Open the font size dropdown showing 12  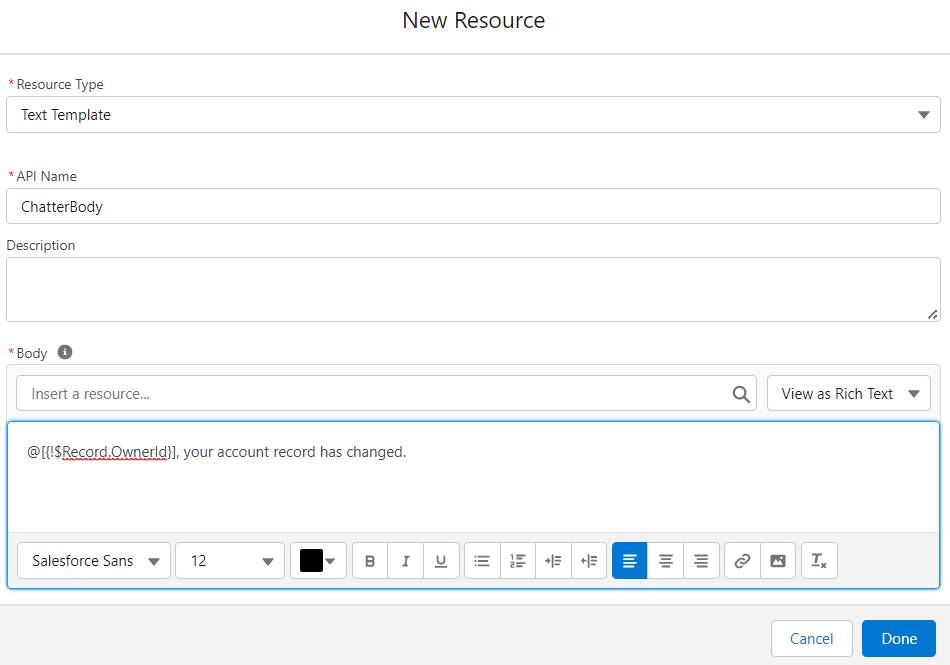tap(229, 561)
